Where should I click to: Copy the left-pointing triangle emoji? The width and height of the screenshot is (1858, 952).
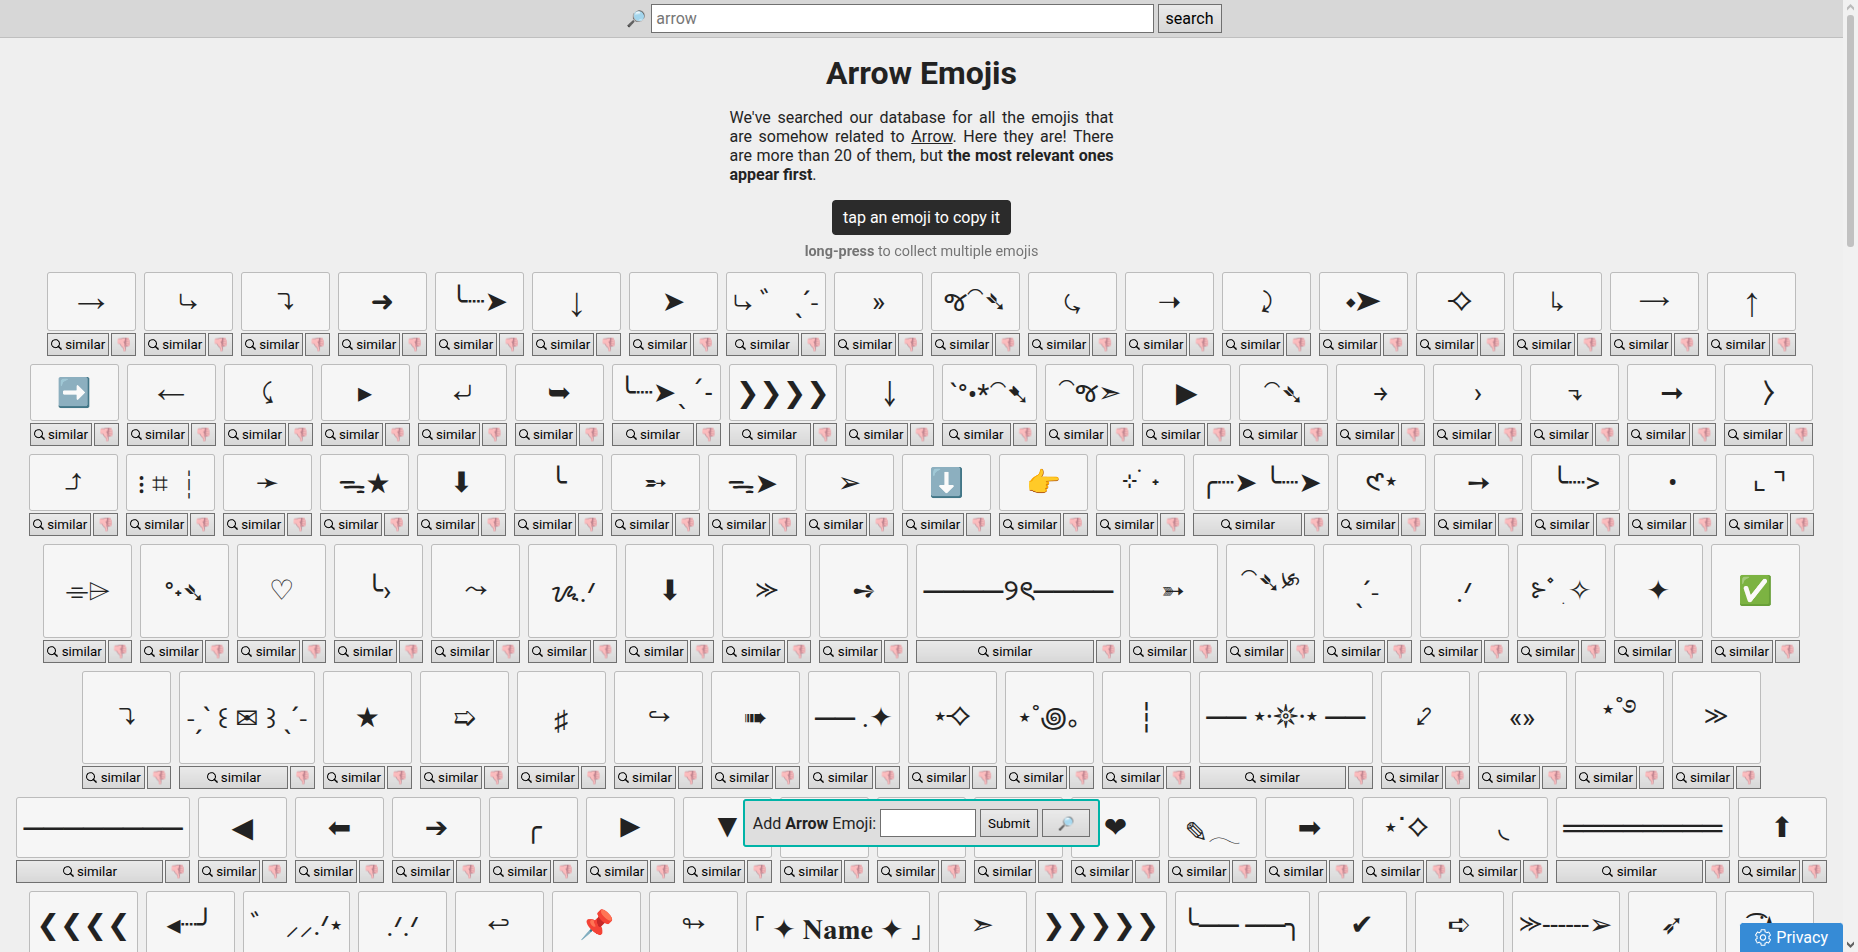[x=242, y=827]
